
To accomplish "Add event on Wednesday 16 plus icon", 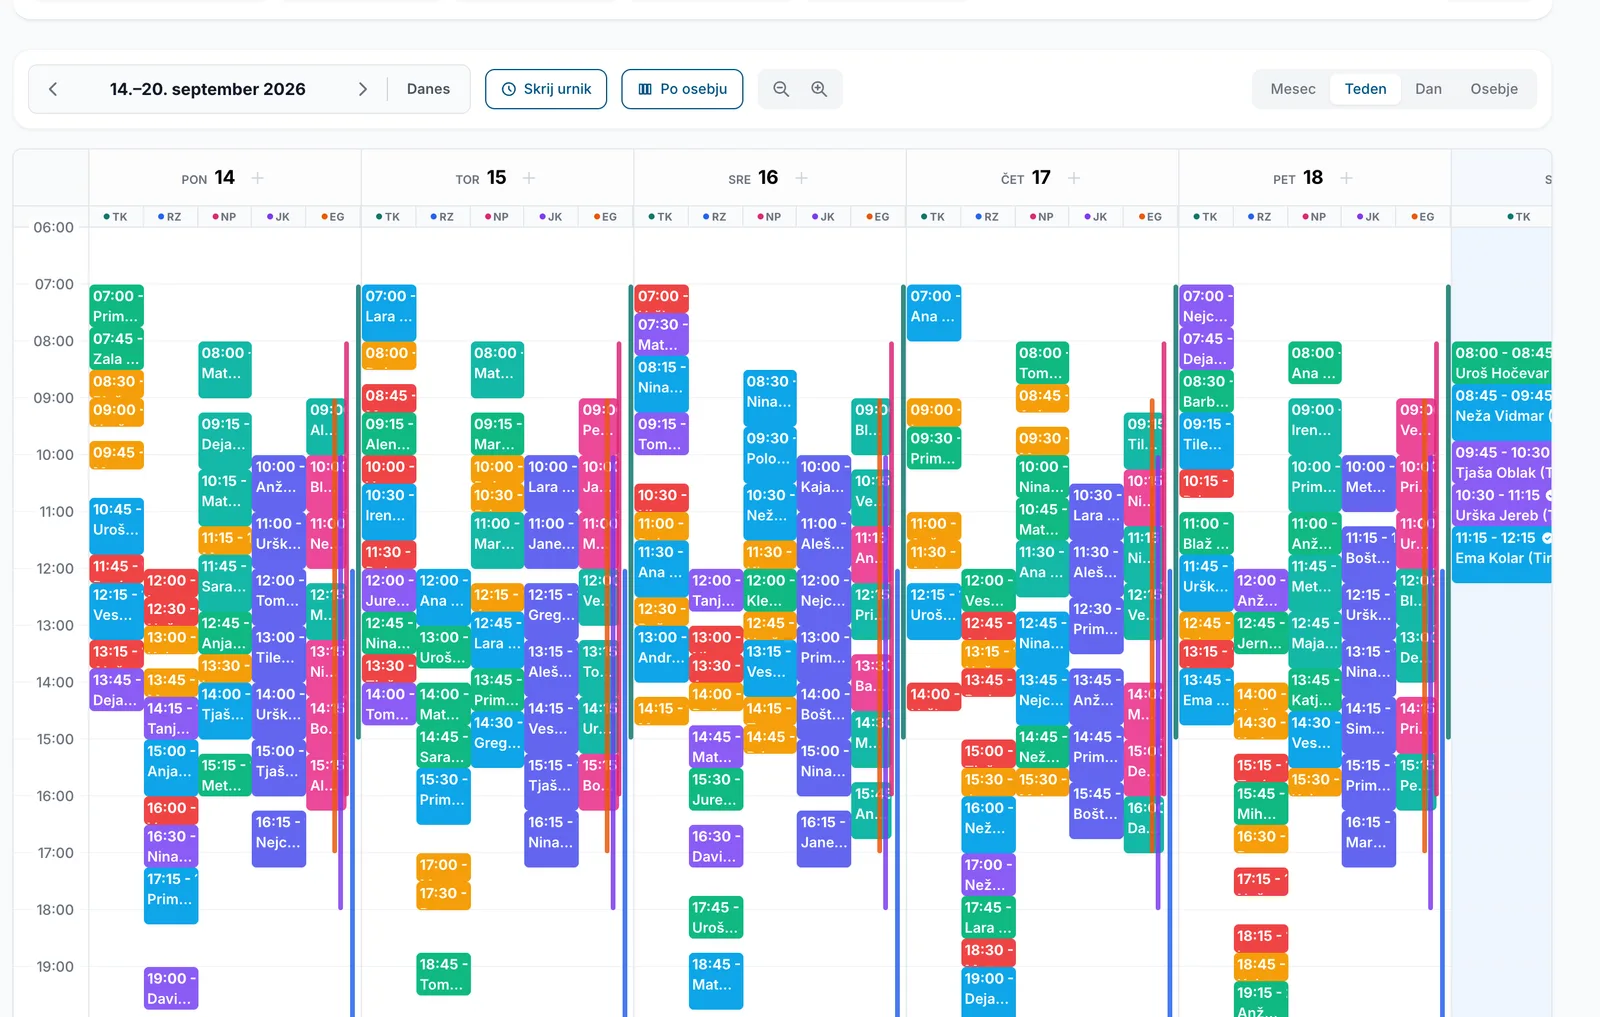I will click(801, 178).
